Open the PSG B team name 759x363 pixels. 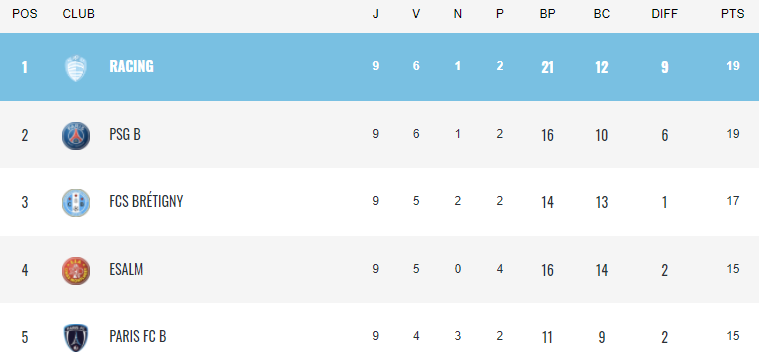pyautogui.click(x=125, y=134)
